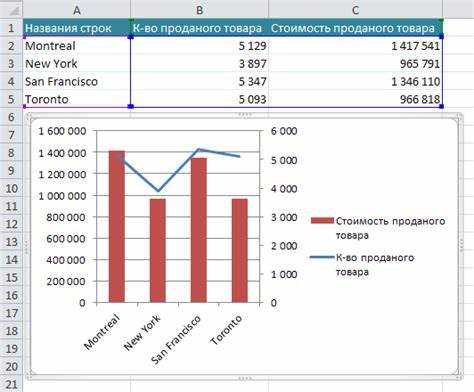Click chart's right edge sizing handle dots

(x=462, y=246)
